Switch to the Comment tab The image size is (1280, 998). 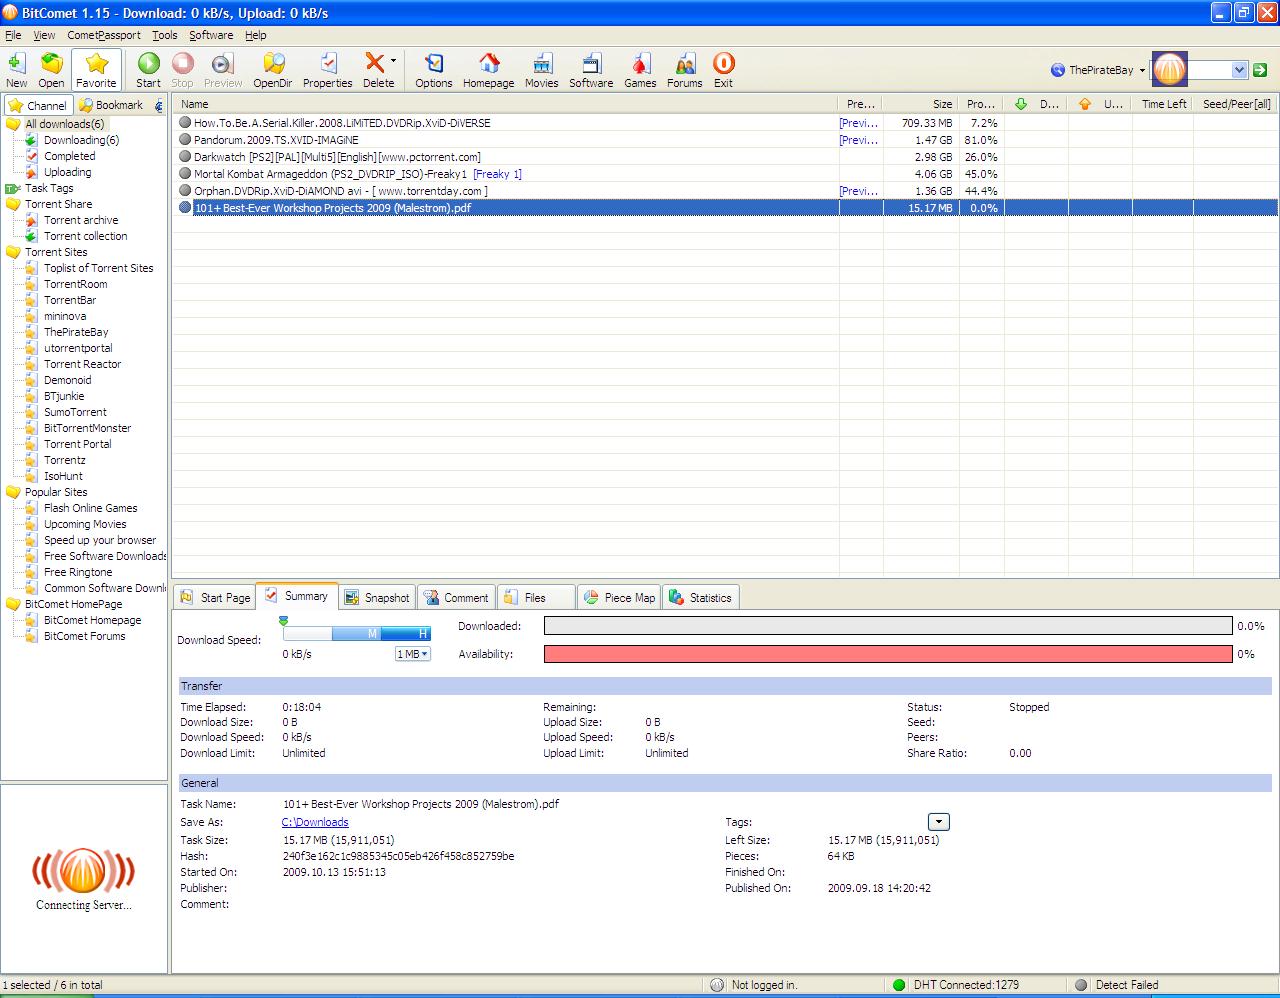pos(456,597)
